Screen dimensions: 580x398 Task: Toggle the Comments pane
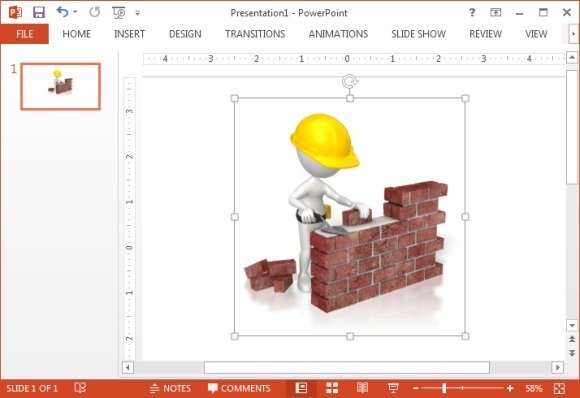239,388
